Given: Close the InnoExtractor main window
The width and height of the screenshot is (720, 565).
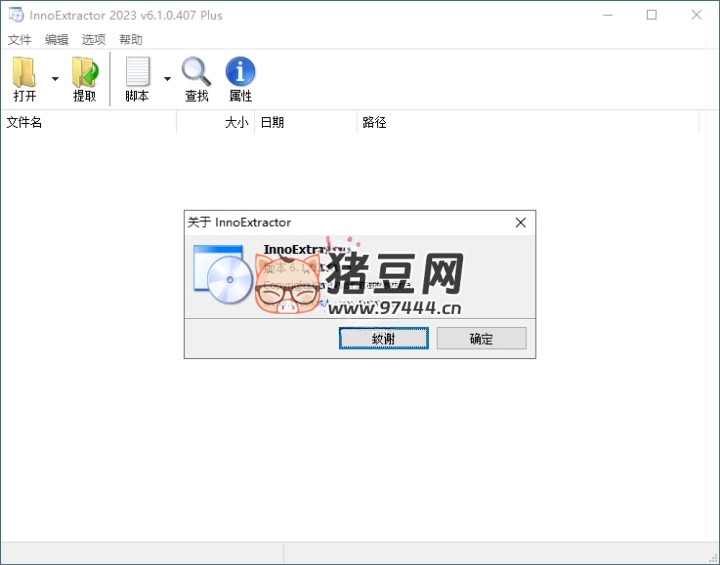Looking at the screenshot, I should 696,15.
